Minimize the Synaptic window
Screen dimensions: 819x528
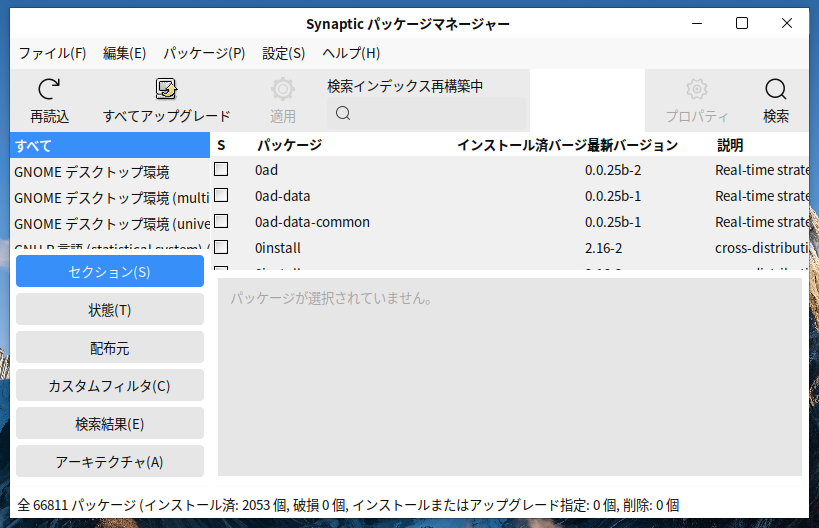697,24
